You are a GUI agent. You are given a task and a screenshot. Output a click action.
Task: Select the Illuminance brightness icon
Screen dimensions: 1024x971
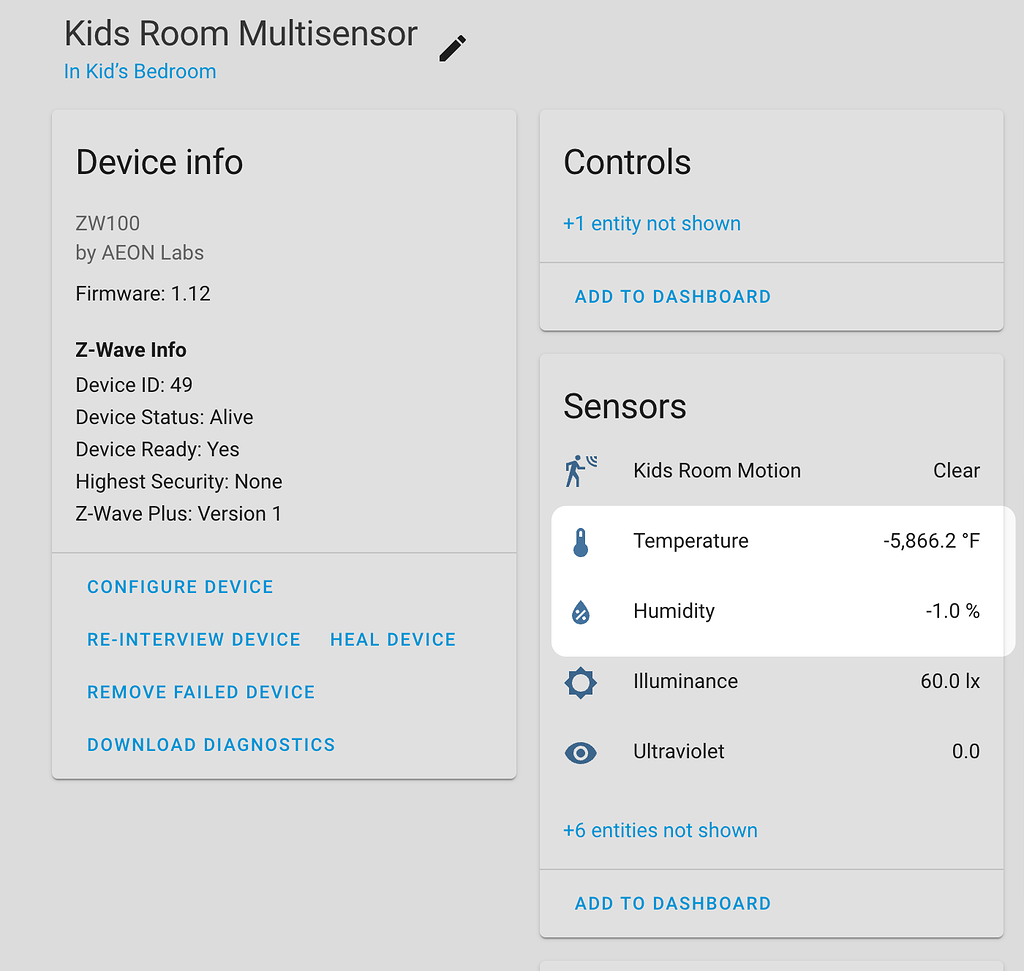coord(580,682)
